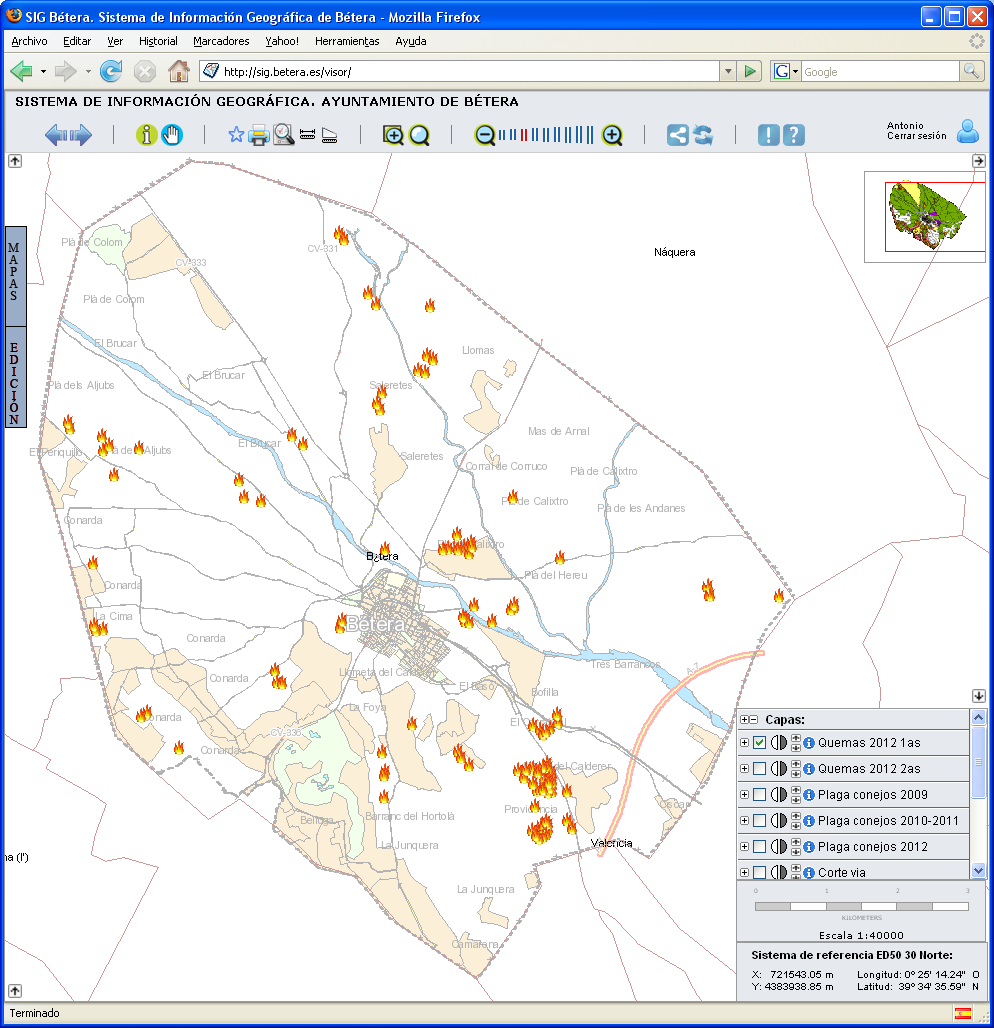Click the overview map thumbnail
994x1028 pixels.
(924, 217)
